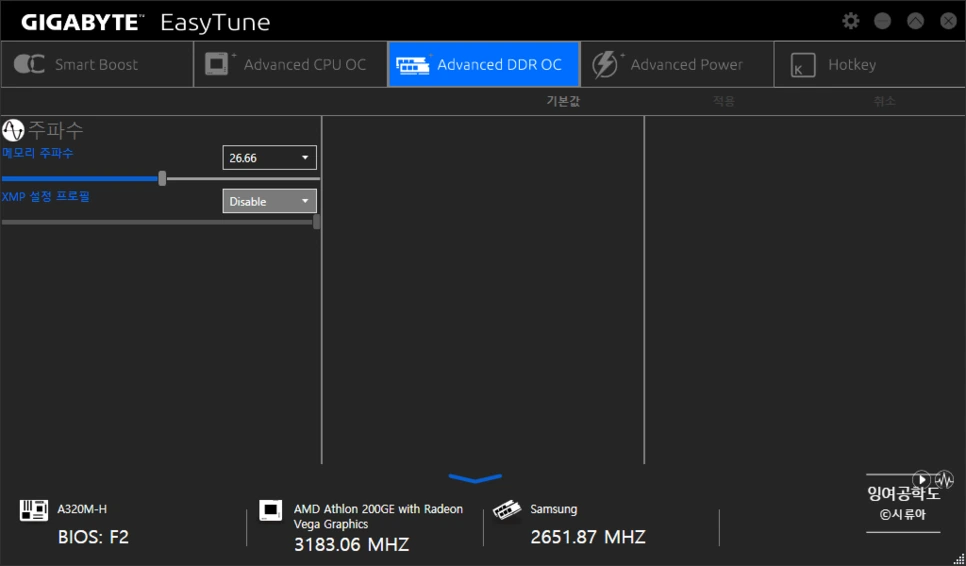Screen dimensions: 966x566
Task: Click the 기본값 default button
Action: coord(563,101)
